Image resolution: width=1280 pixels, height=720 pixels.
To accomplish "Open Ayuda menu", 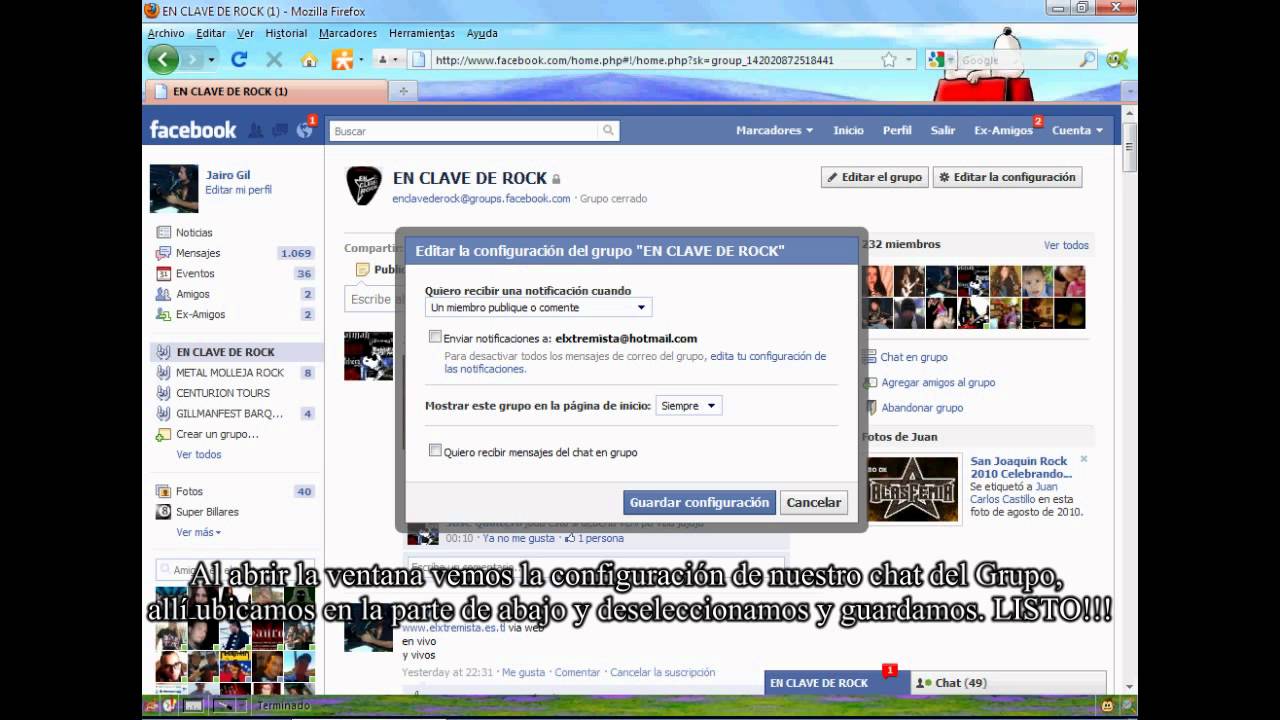I will (x=482, y=33).
